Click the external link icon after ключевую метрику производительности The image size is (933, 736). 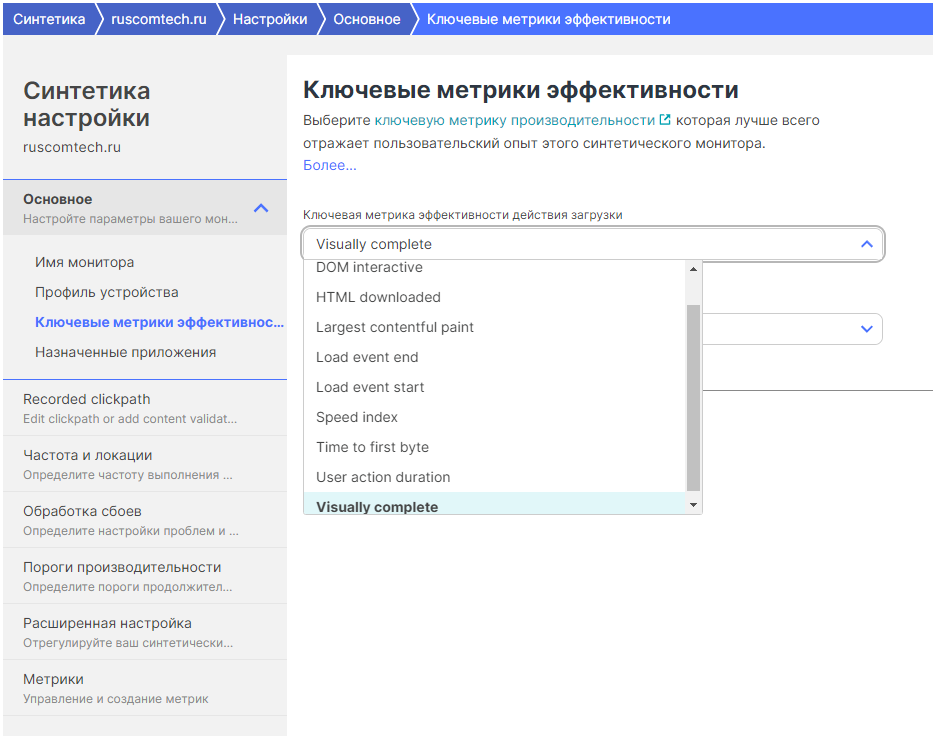(x=665, y=120)
